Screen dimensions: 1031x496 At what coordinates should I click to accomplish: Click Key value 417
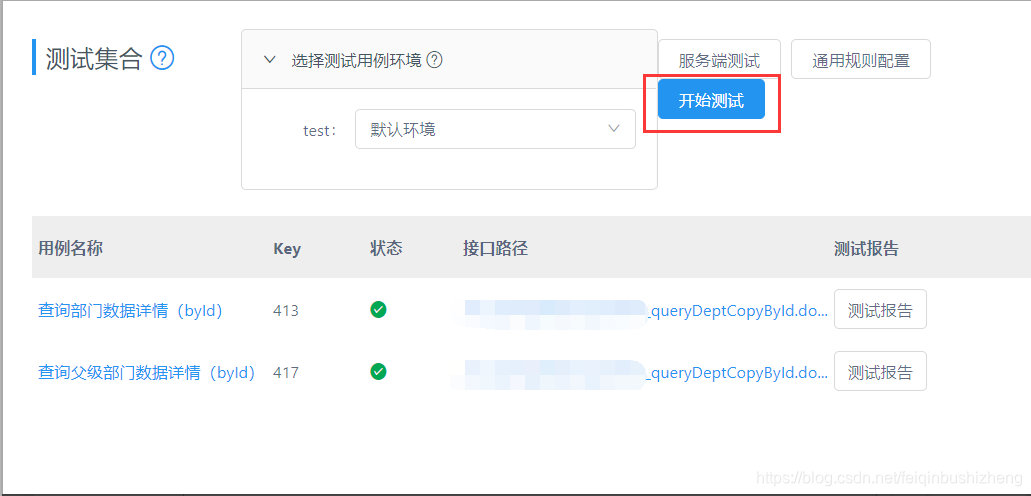(x=286, y=373)
